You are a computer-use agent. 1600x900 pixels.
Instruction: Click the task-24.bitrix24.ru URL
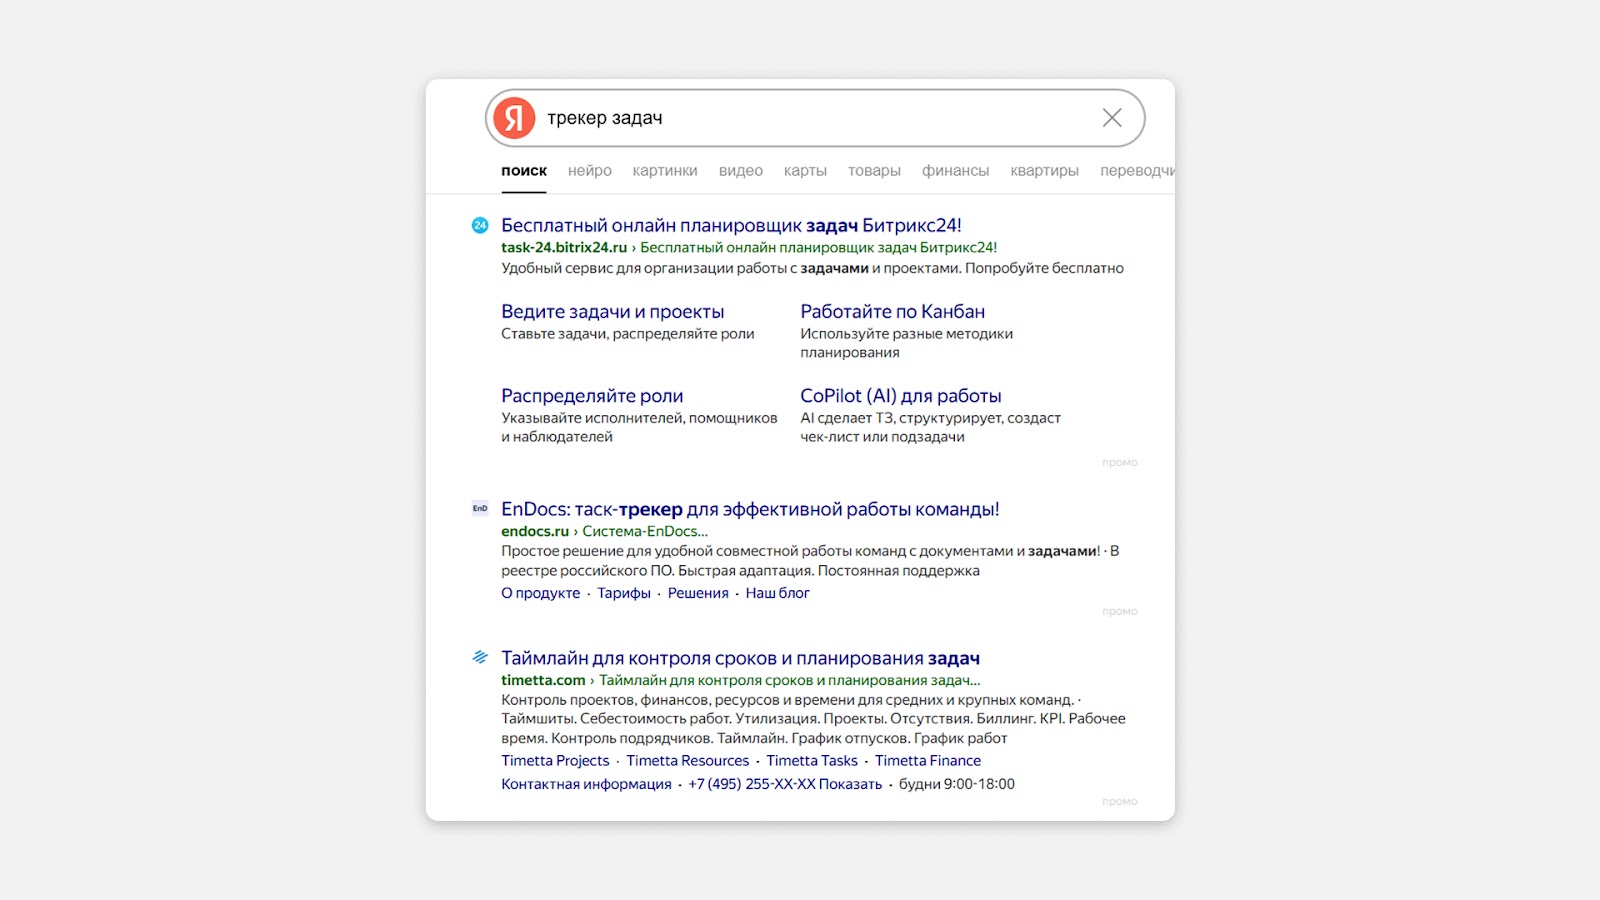coord(564,247)
